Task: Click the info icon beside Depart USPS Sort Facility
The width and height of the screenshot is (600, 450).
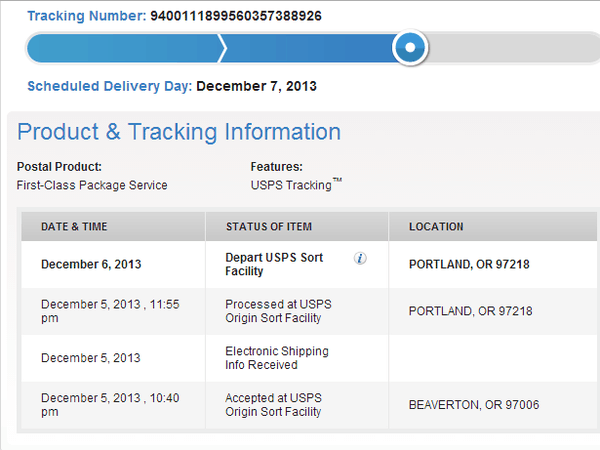Action: [360, 259]
